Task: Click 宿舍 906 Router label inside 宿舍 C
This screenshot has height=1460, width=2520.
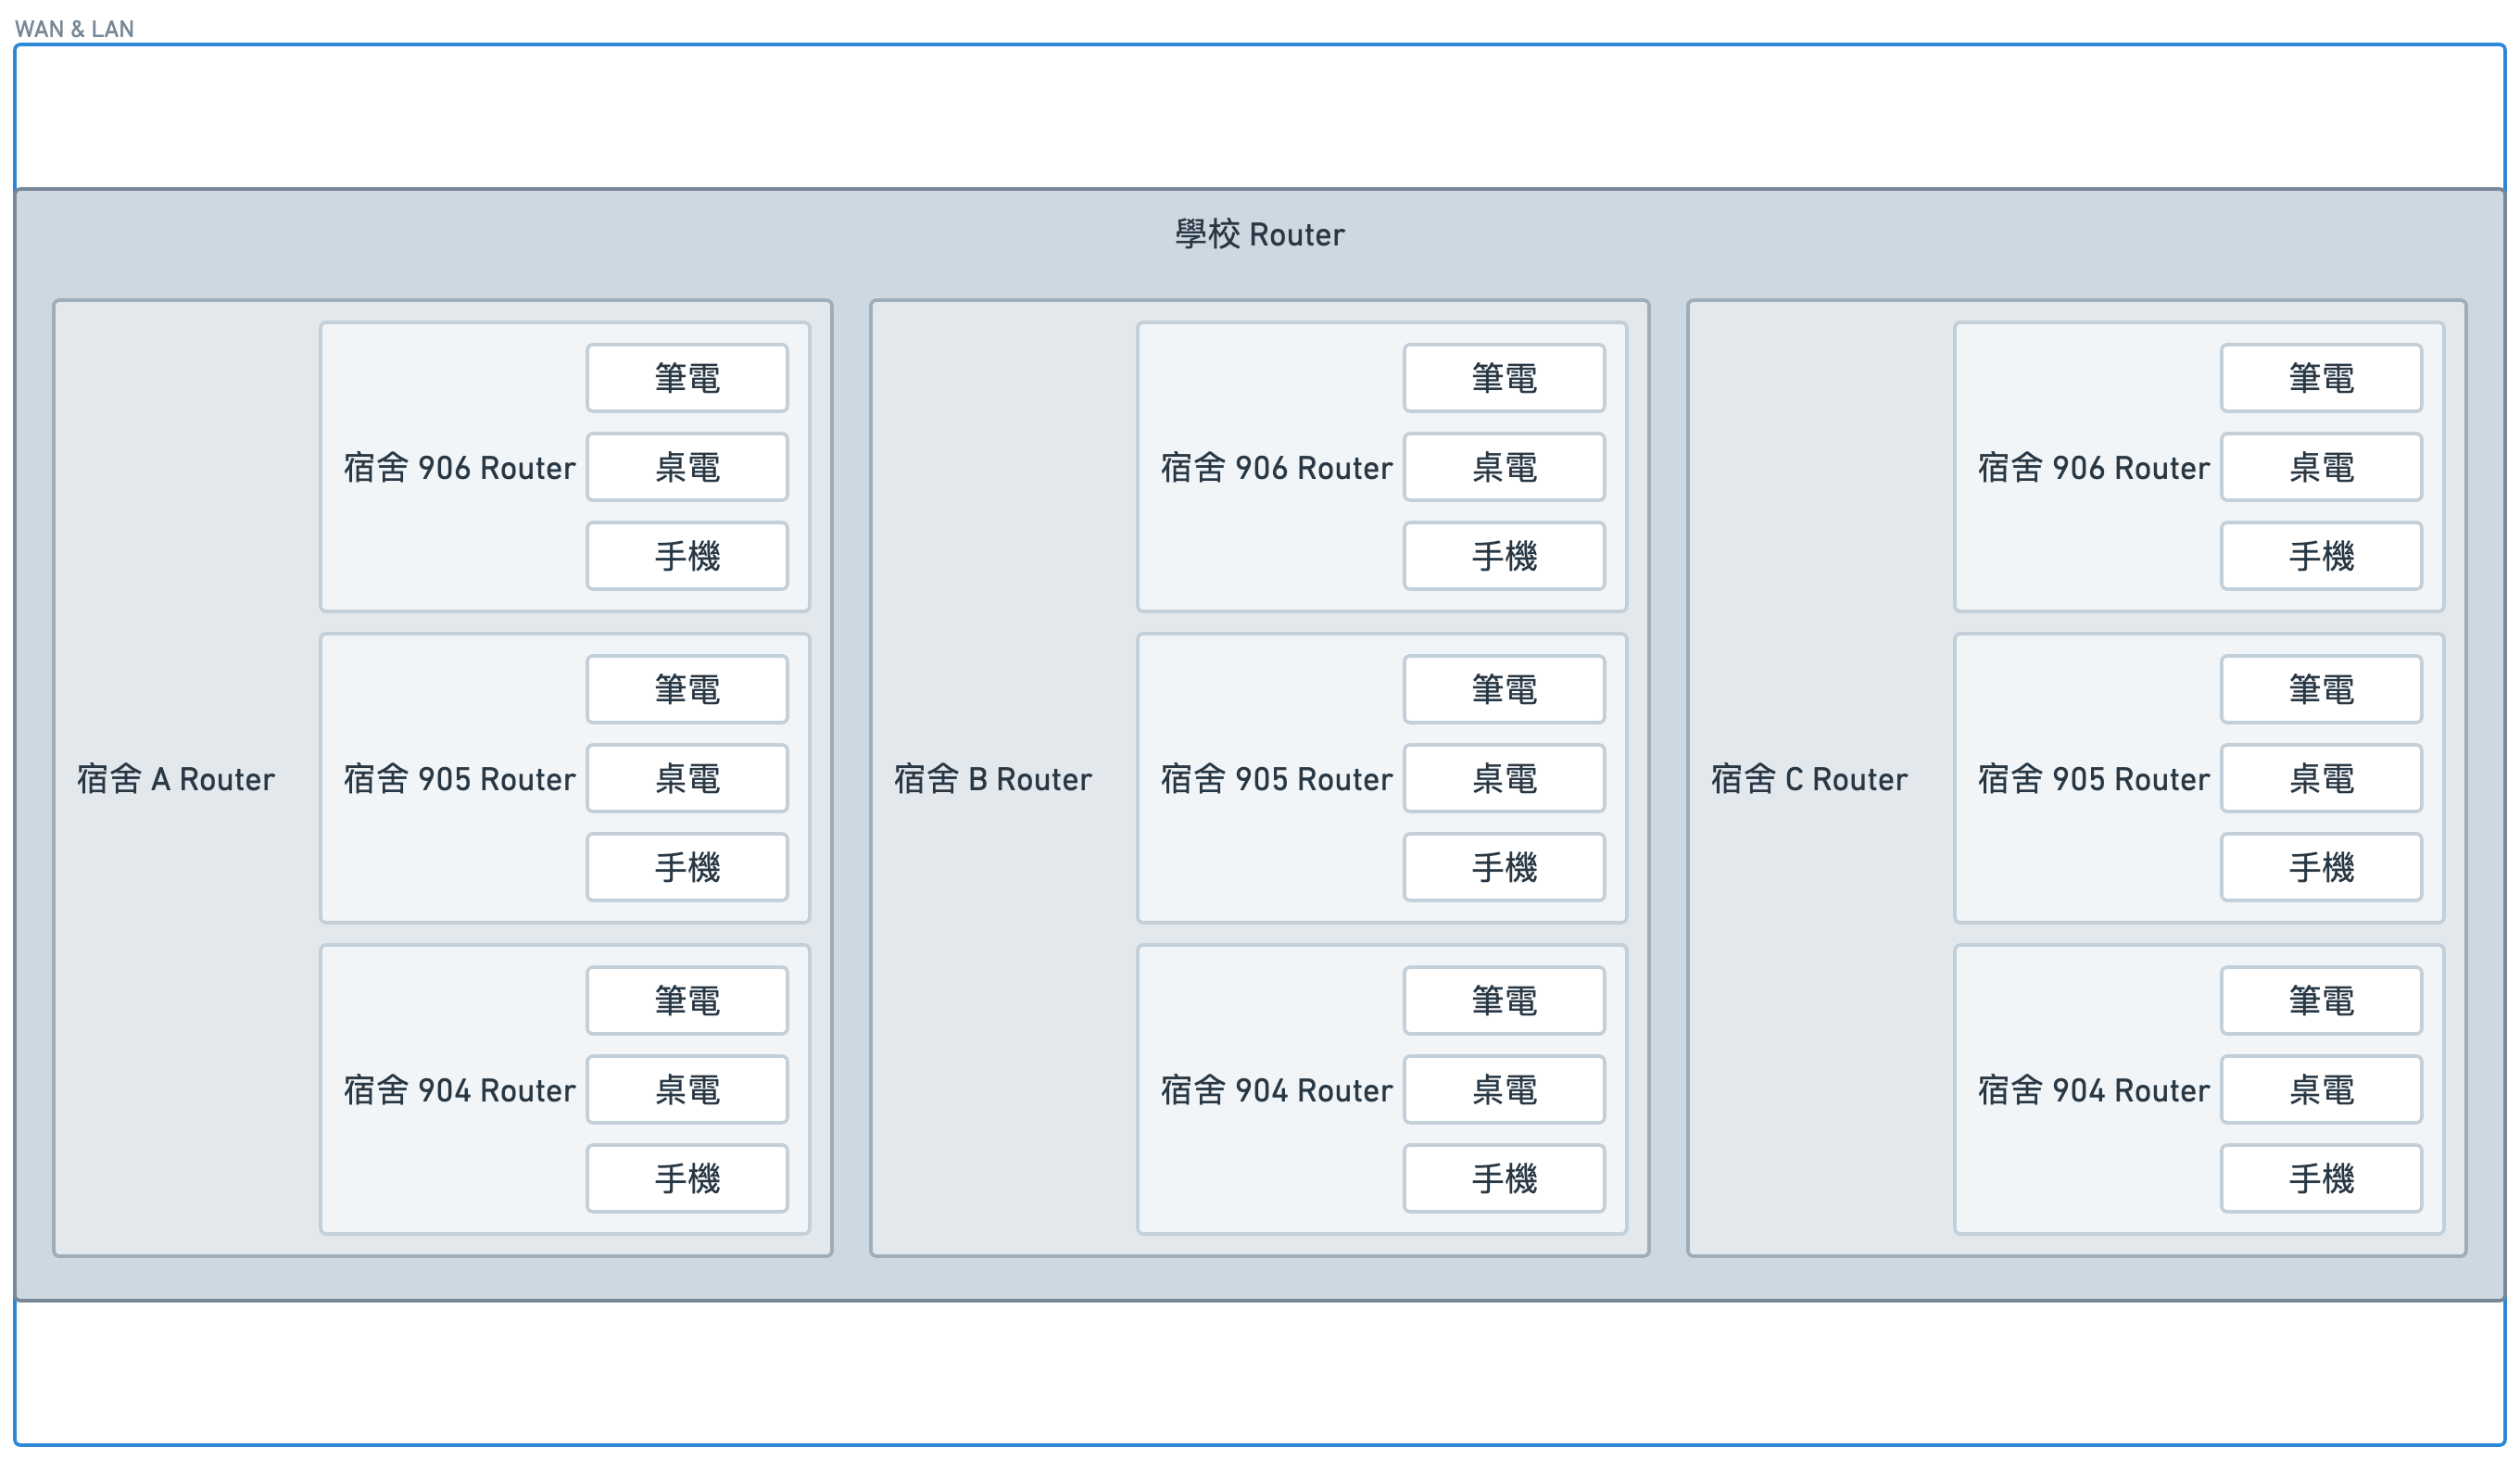Action: click(x=2093, y=467)
